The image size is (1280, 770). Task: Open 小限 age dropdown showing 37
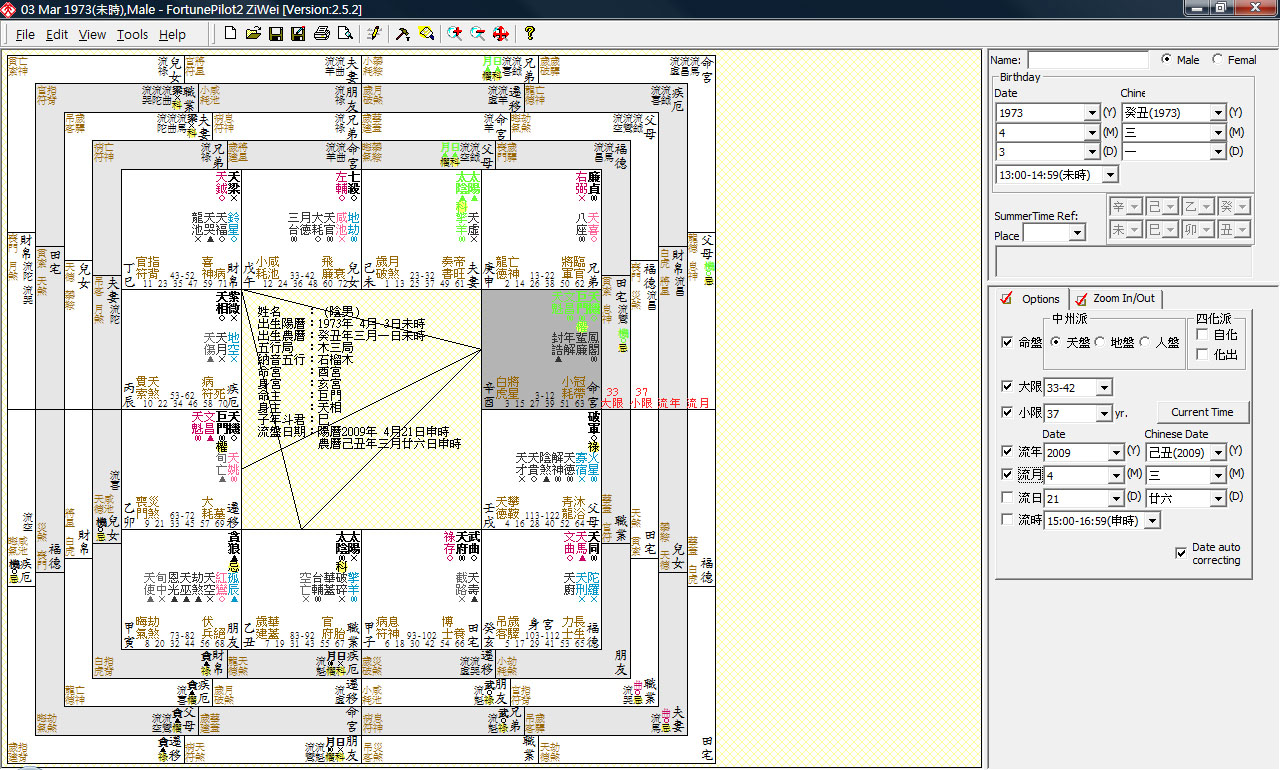coord(1104,413)
